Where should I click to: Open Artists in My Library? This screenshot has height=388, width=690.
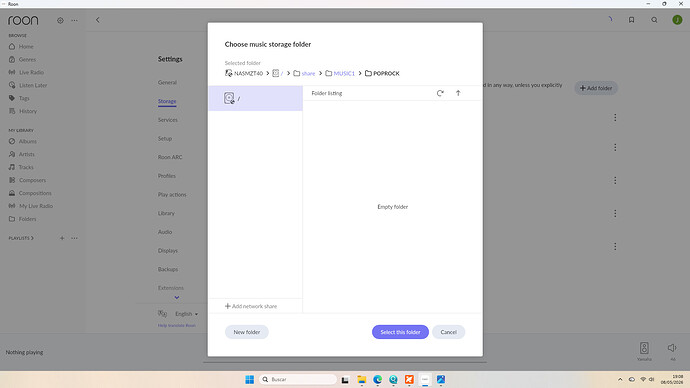point(22,154)
